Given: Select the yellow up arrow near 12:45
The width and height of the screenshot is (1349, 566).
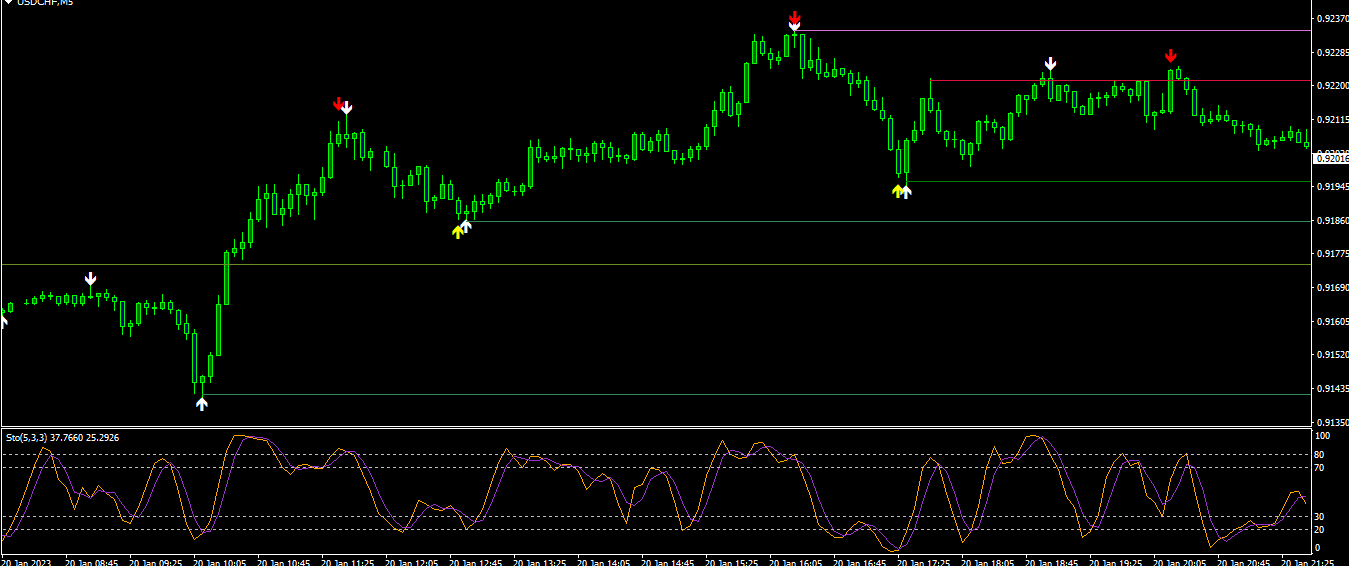Looking at the screenshot, I should [x=457, y=231].
